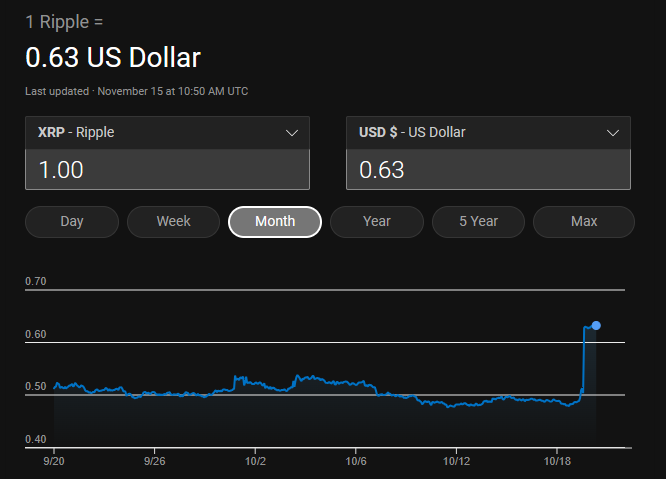666x479 pixels.
Task: Click the 0.40 price axis label
Action: [36, 439]
